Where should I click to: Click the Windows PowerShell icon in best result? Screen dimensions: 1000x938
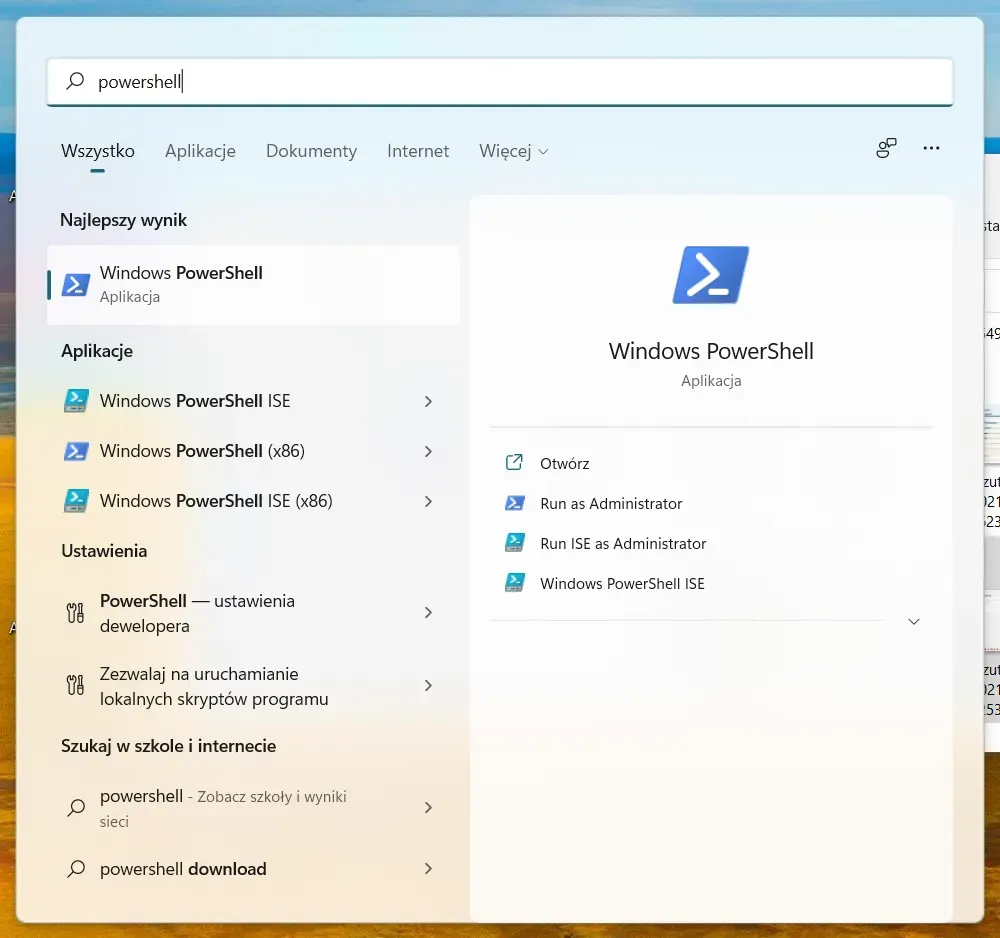tap(76, 285)
